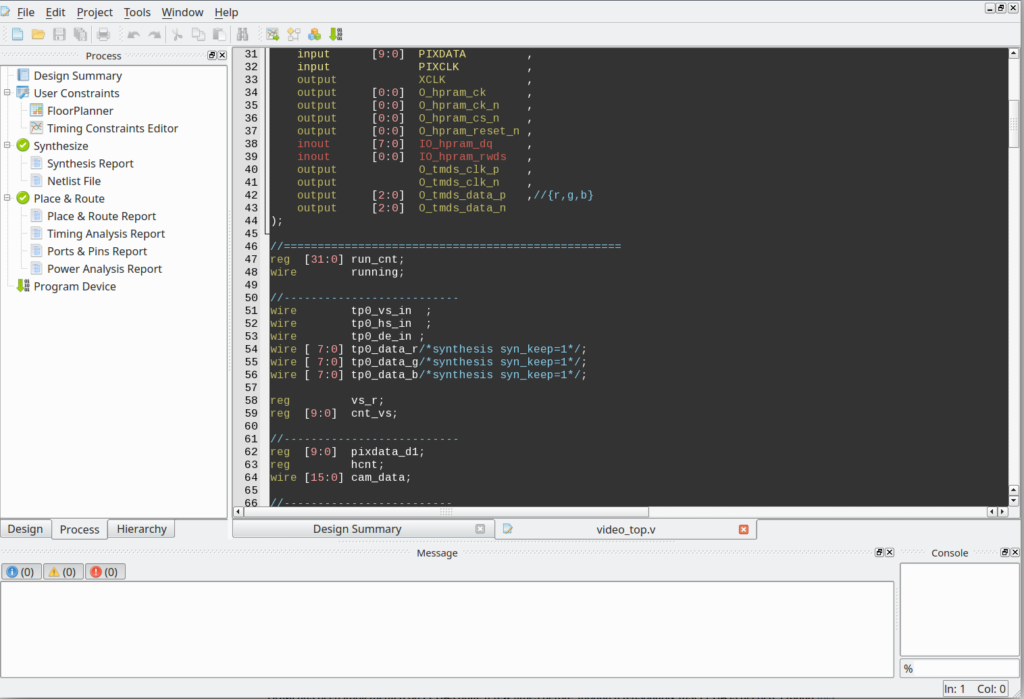Open the Window menu

[182, 12]
